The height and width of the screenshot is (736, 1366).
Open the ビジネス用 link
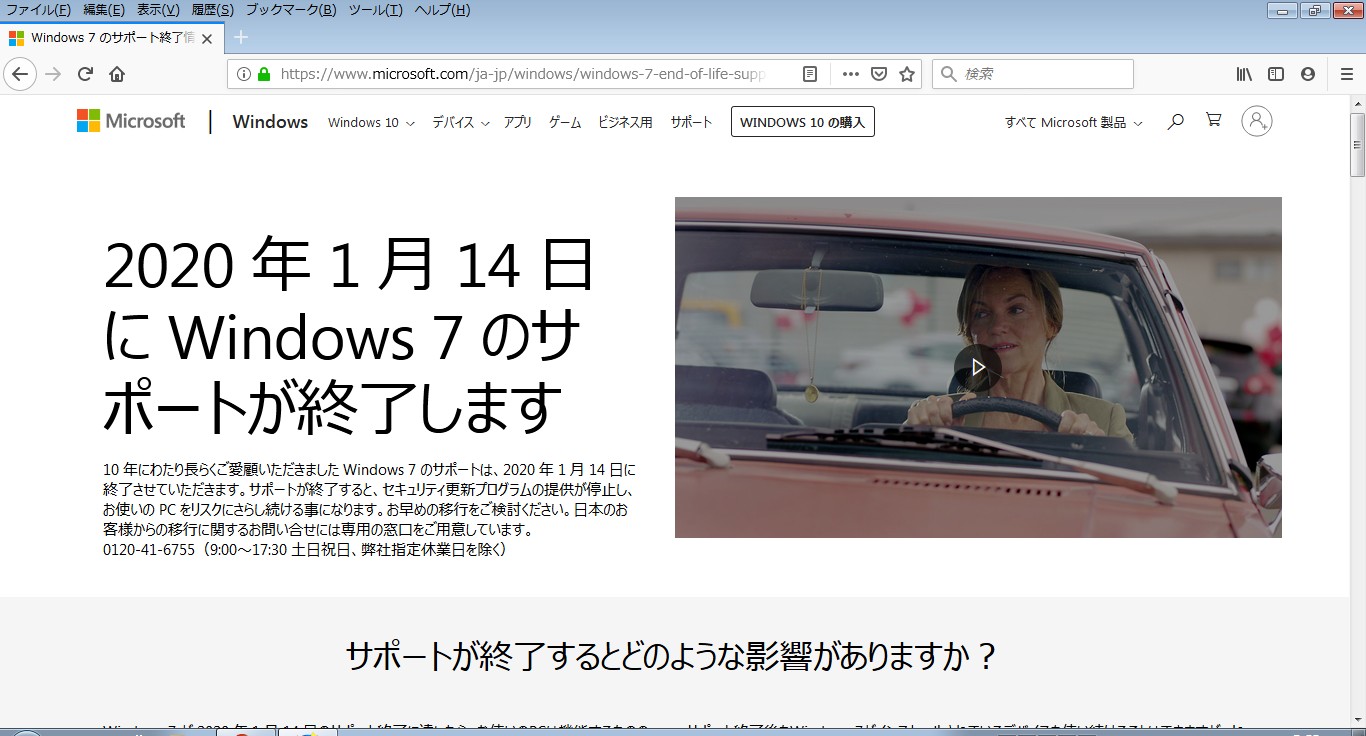click(625, 122)
